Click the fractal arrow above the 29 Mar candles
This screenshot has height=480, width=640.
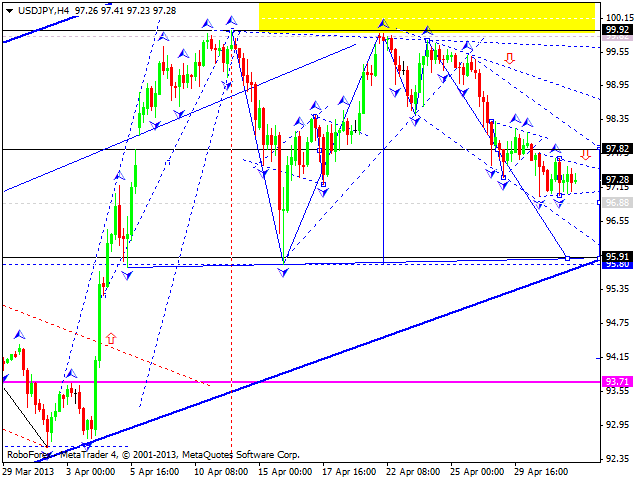click(17, 337)
